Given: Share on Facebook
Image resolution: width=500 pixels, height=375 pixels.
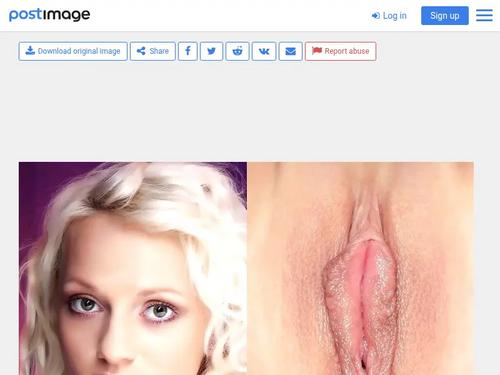Looking at the screenshot, I should point(188,51).
